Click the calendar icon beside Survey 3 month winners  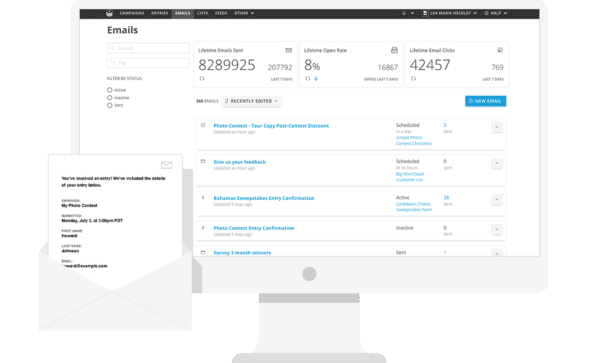click(x=203, y=252)
